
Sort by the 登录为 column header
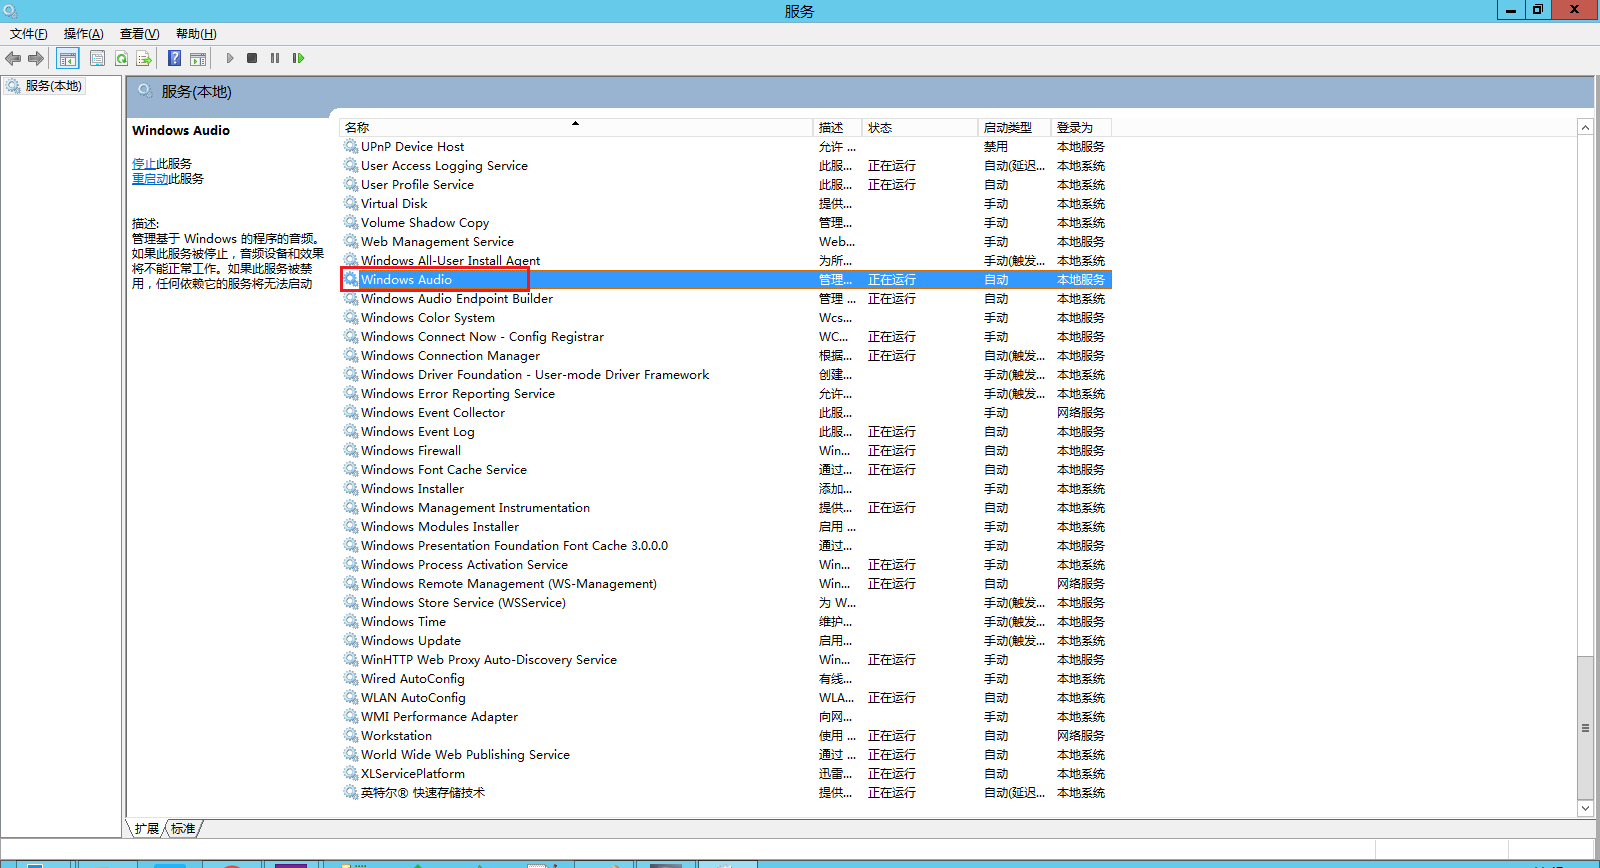[x=1081, y=127]
